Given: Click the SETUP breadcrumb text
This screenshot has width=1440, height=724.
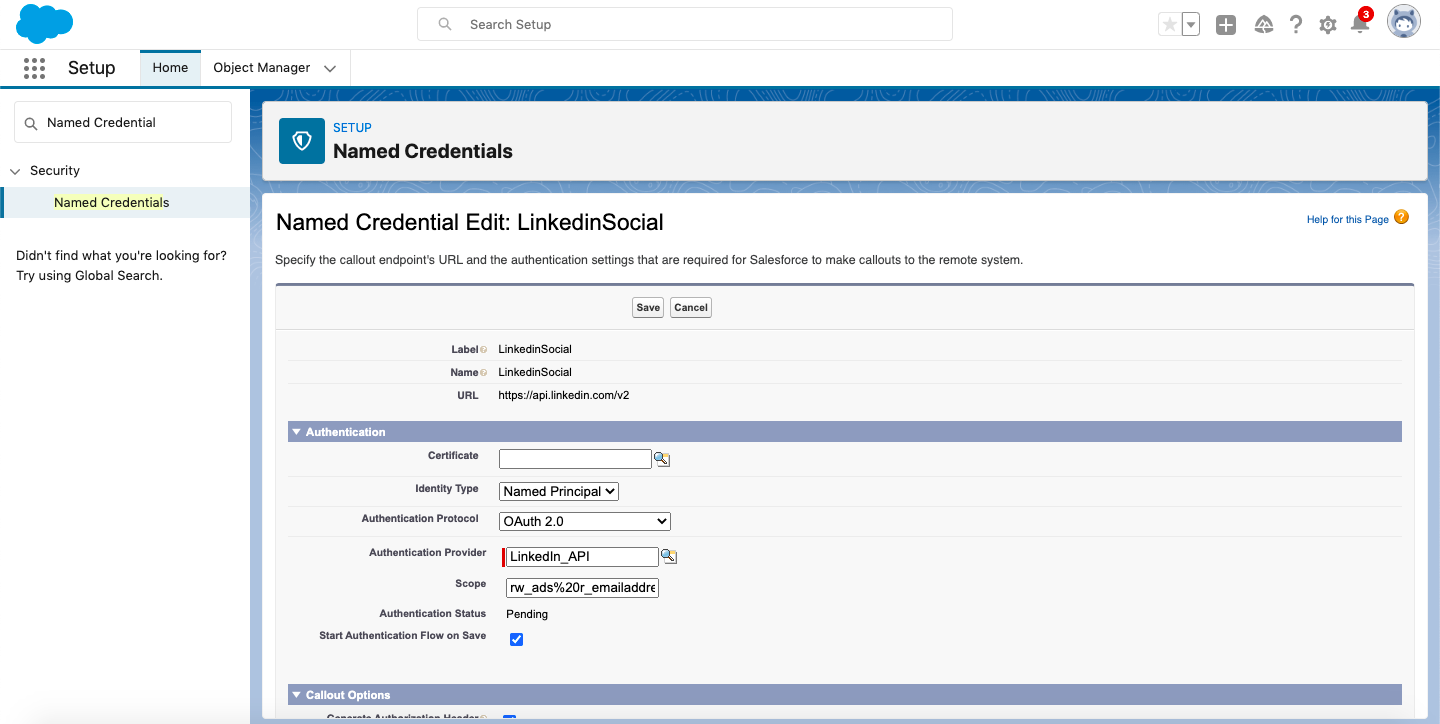Looking at the screenshot, I should click(352, 128).
